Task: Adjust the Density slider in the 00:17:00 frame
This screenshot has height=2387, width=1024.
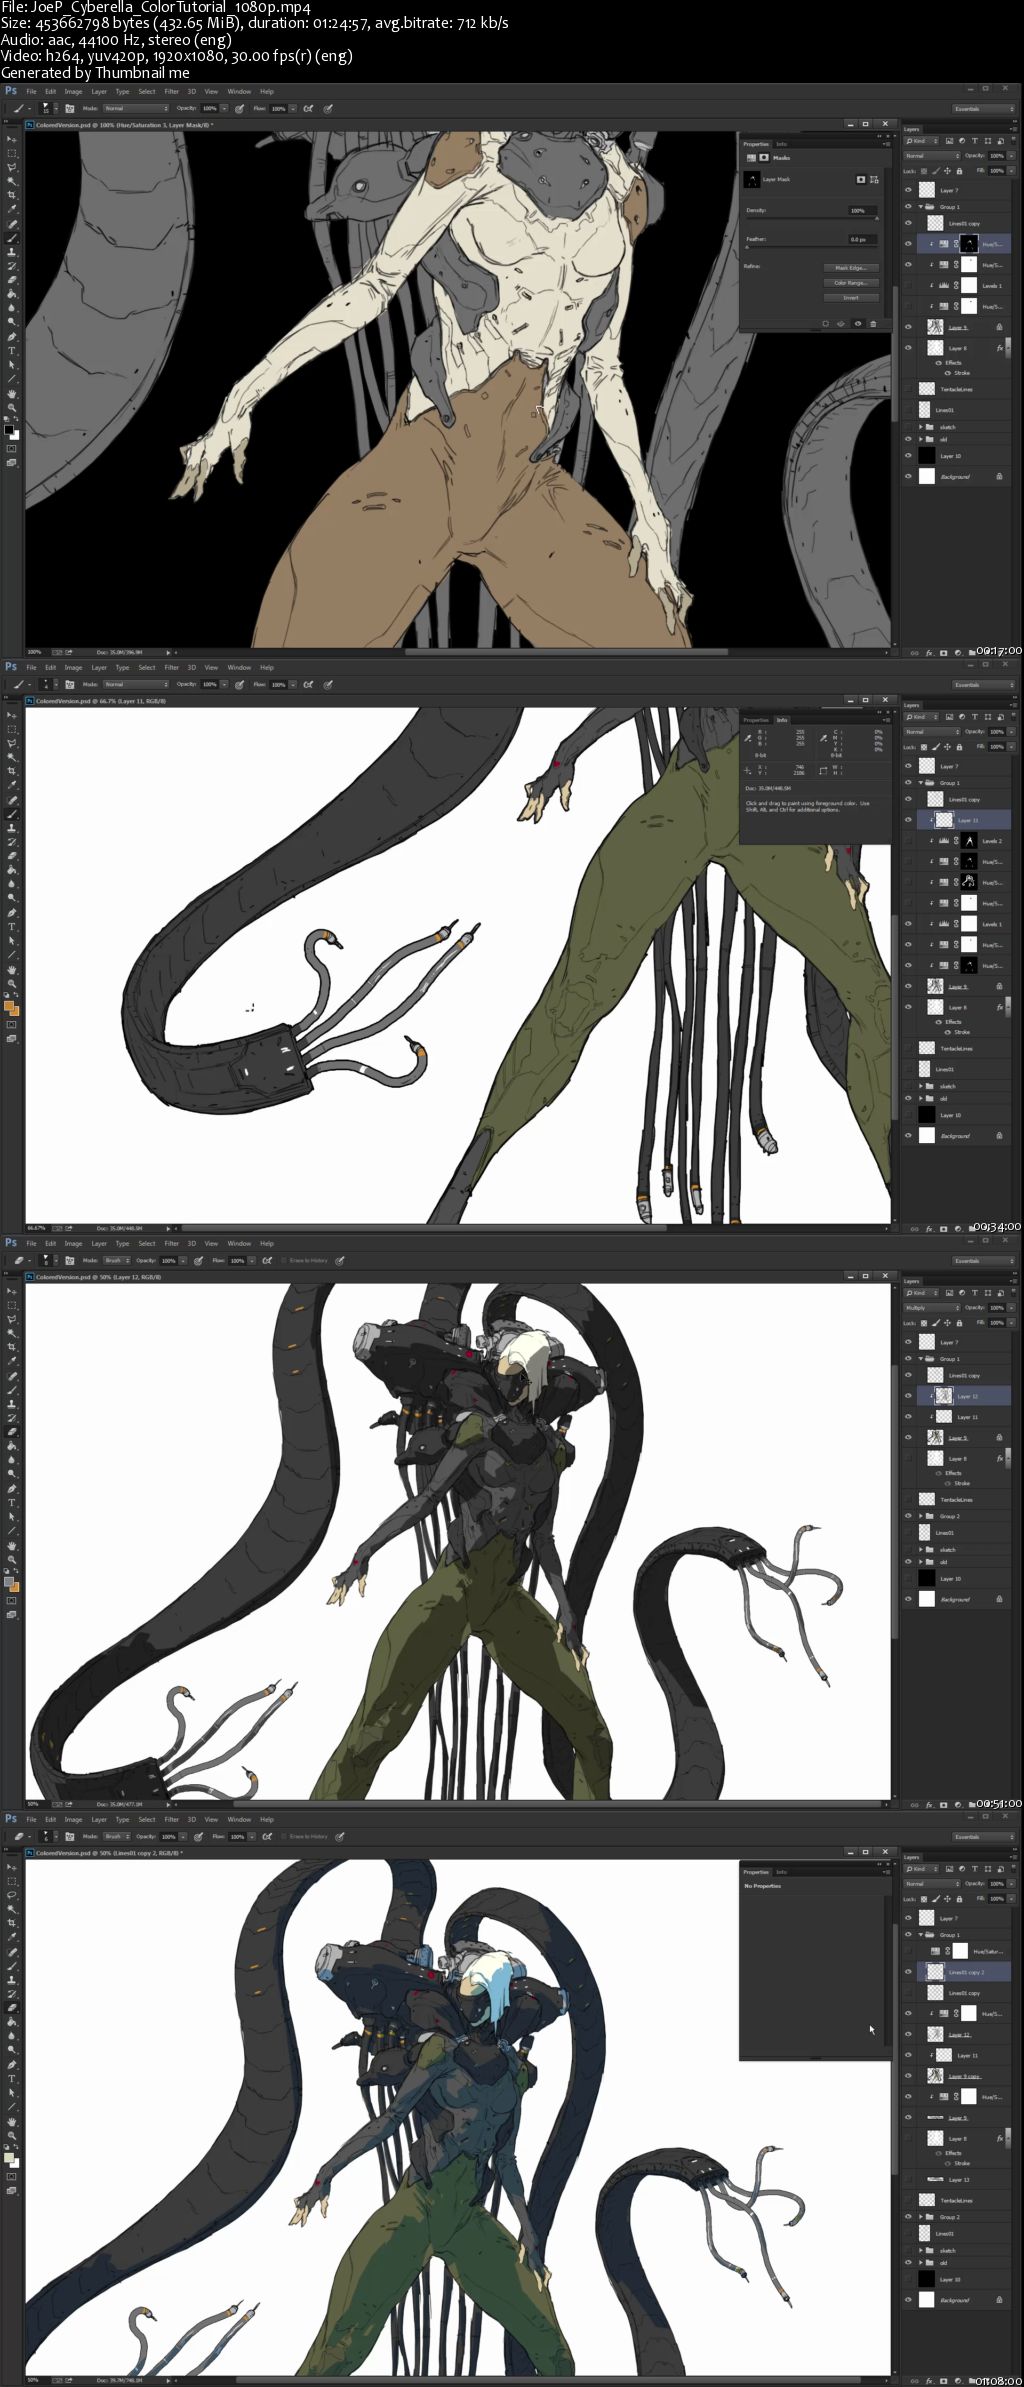Action: tap(812, 218)
